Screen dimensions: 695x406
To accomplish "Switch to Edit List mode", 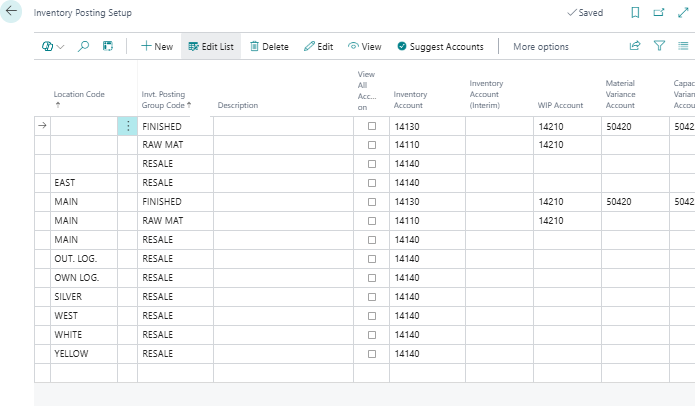I will [210, 47].
